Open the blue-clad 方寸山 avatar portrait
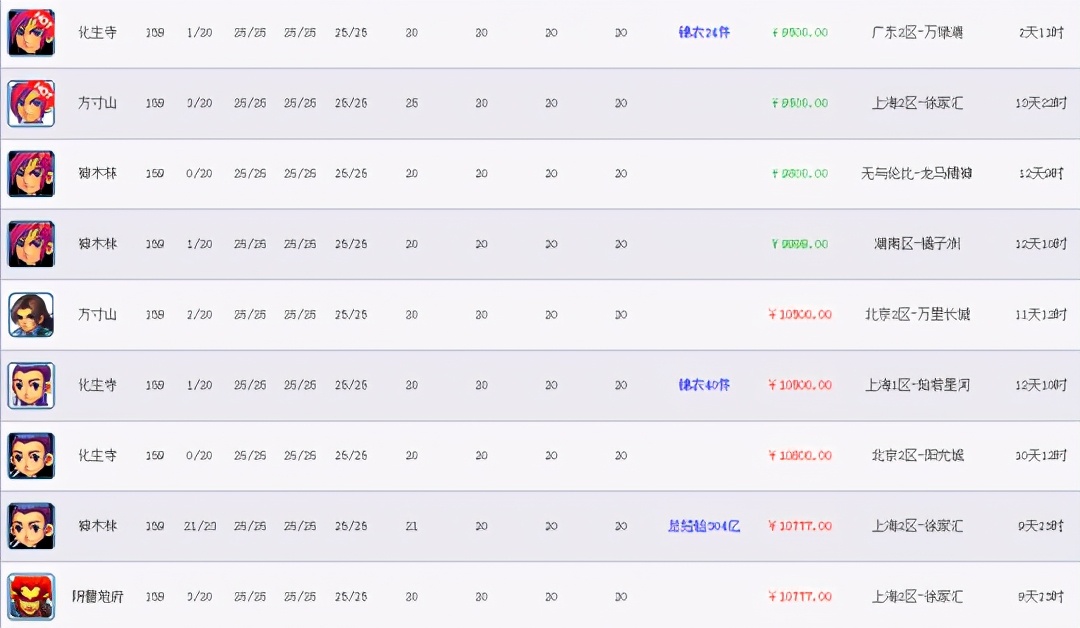 click(x=31, y=314)
